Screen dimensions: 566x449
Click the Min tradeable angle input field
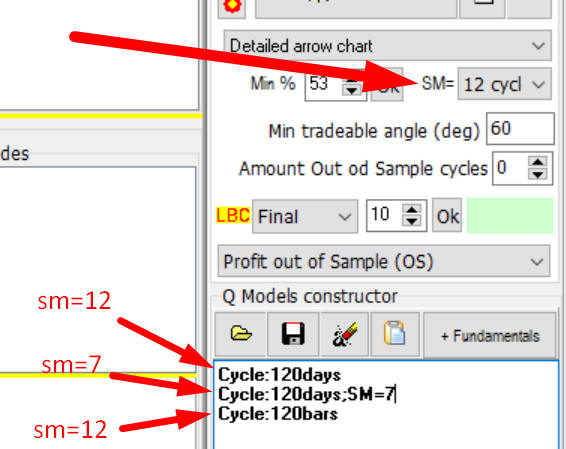tap(520, 129)
